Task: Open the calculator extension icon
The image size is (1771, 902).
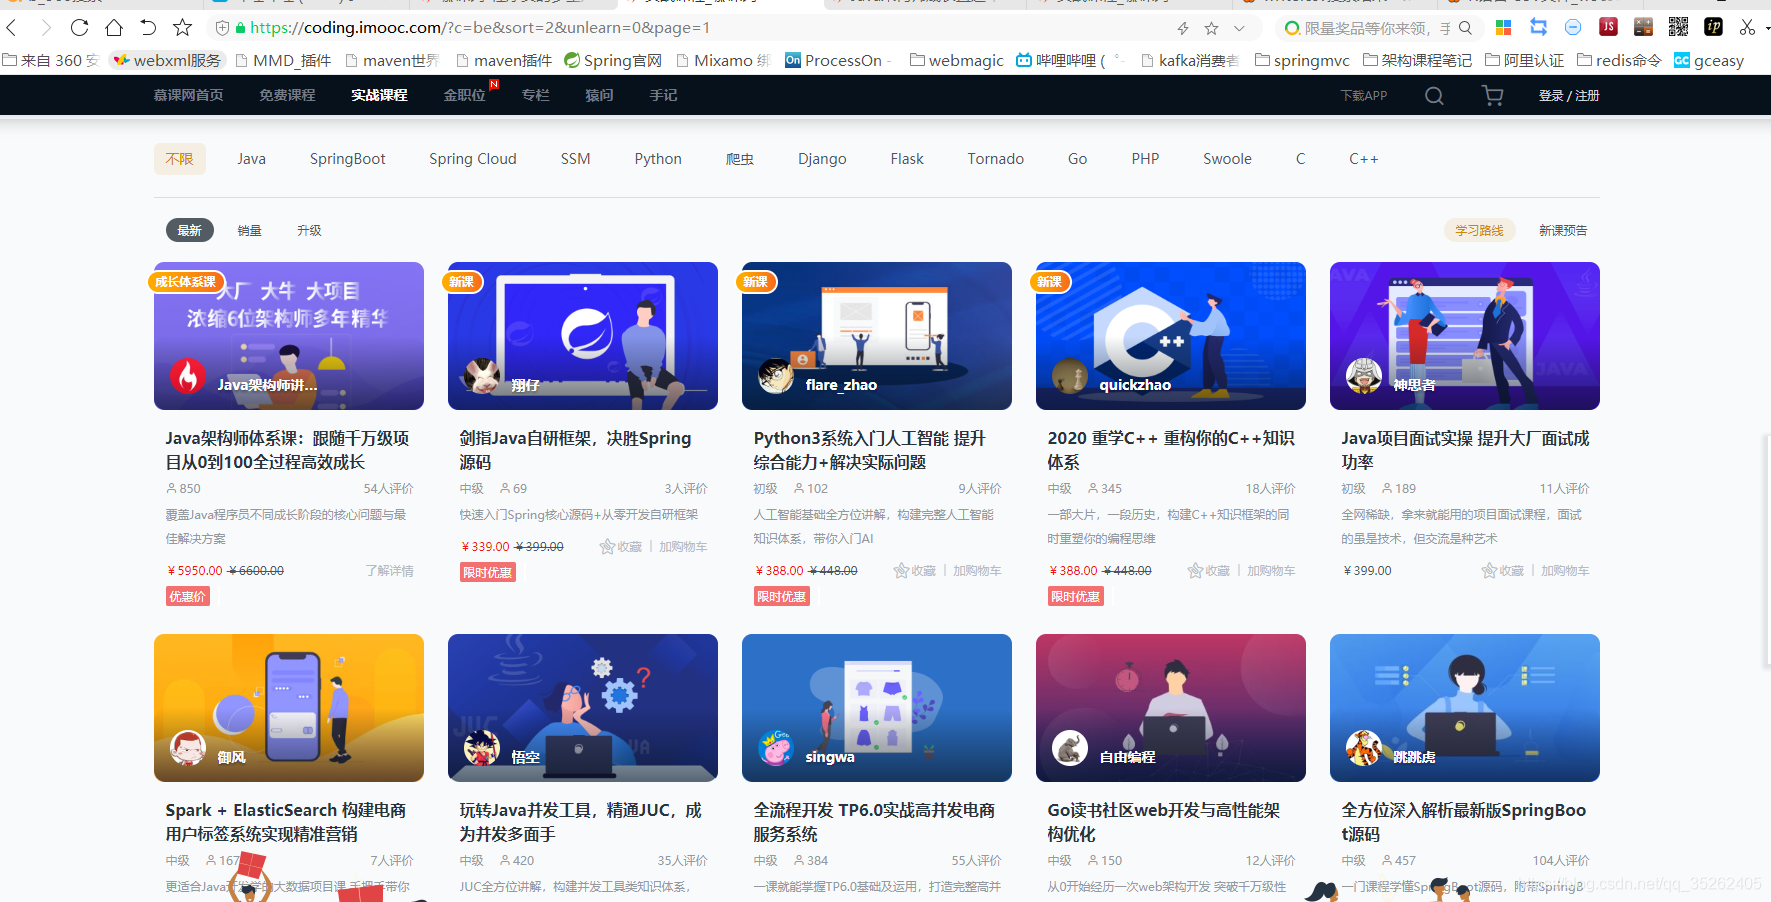Action: (1643, 27)
